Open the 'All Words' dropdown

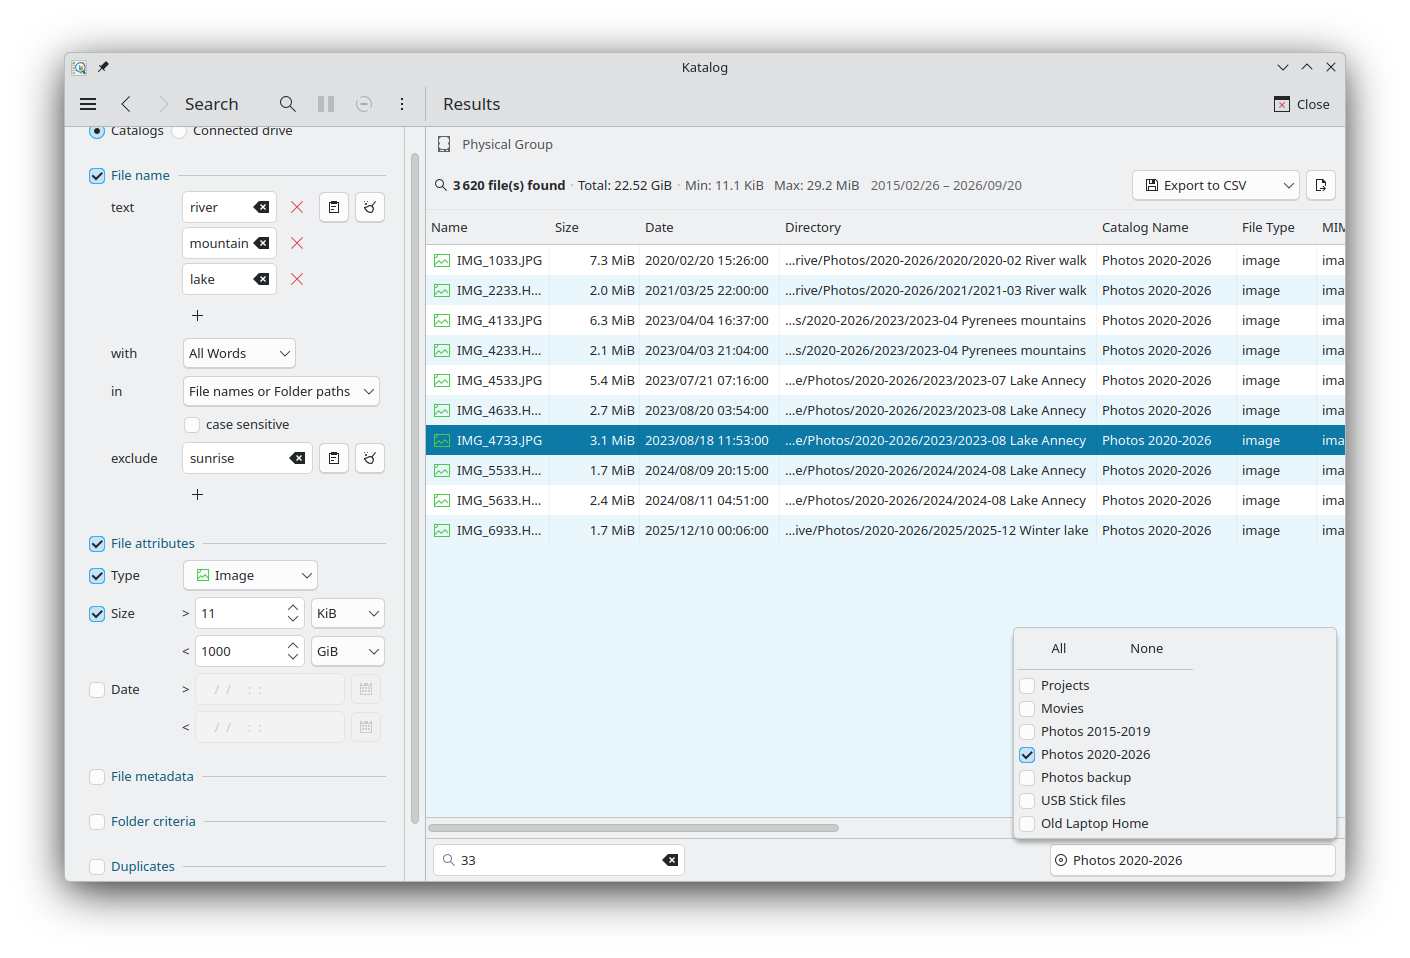click(x=239, y=353)
